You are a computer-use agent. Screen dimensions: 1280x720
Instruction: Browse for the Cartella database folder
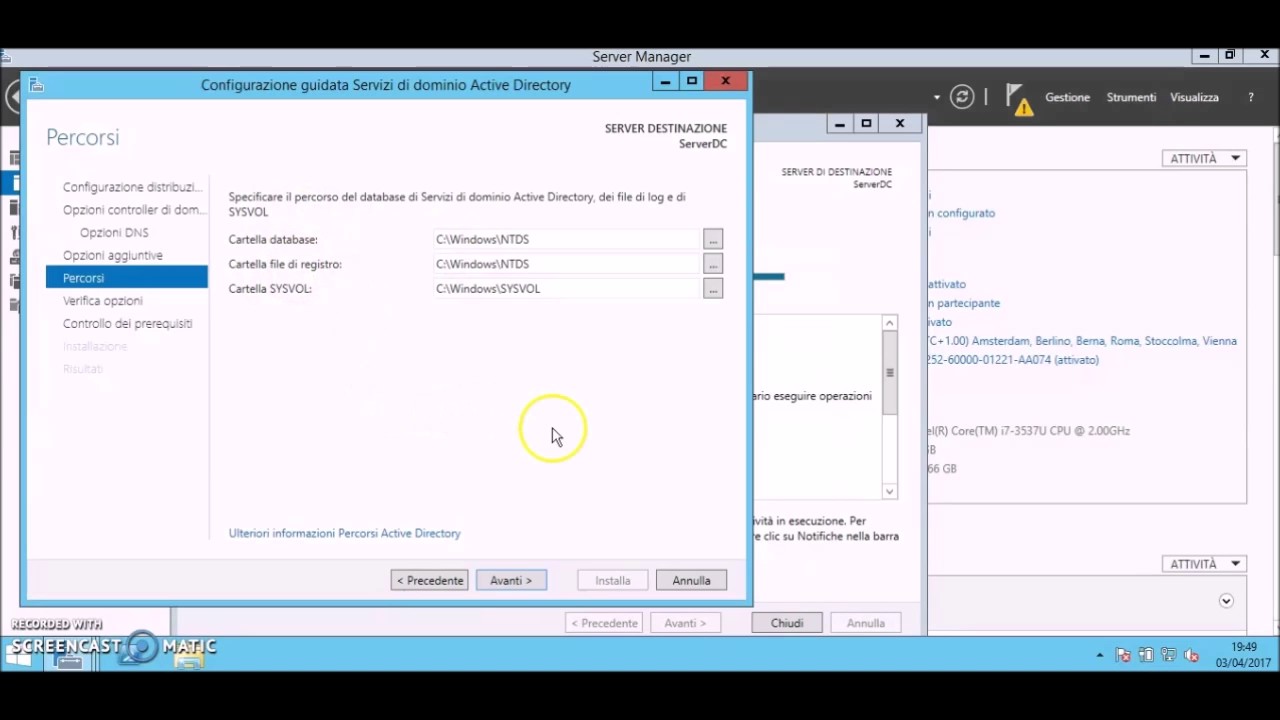[x=713, y=239]
